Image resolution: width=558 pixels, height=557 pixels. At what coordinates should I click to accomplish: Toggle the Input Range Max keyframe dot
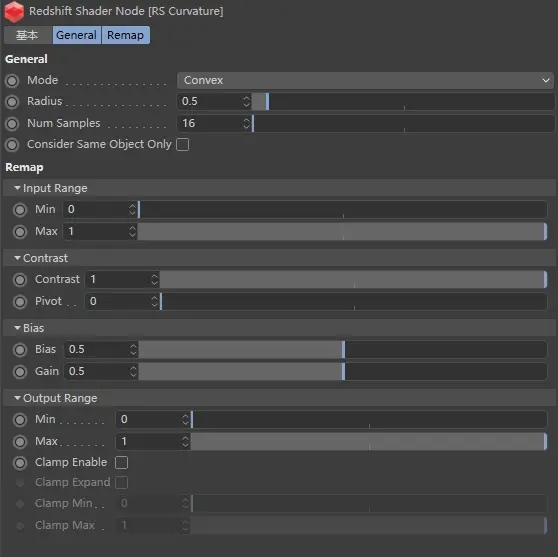click(20, 232)
